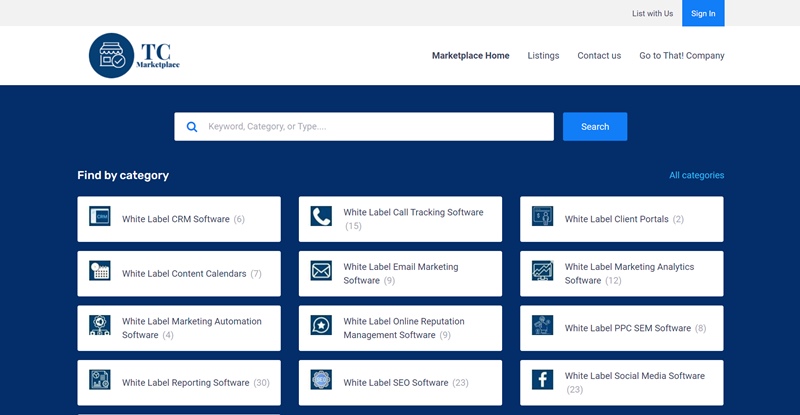Go to the Contact us page
Screen dimensions: 800x415
pyautogui.click(x=599, y=56)
